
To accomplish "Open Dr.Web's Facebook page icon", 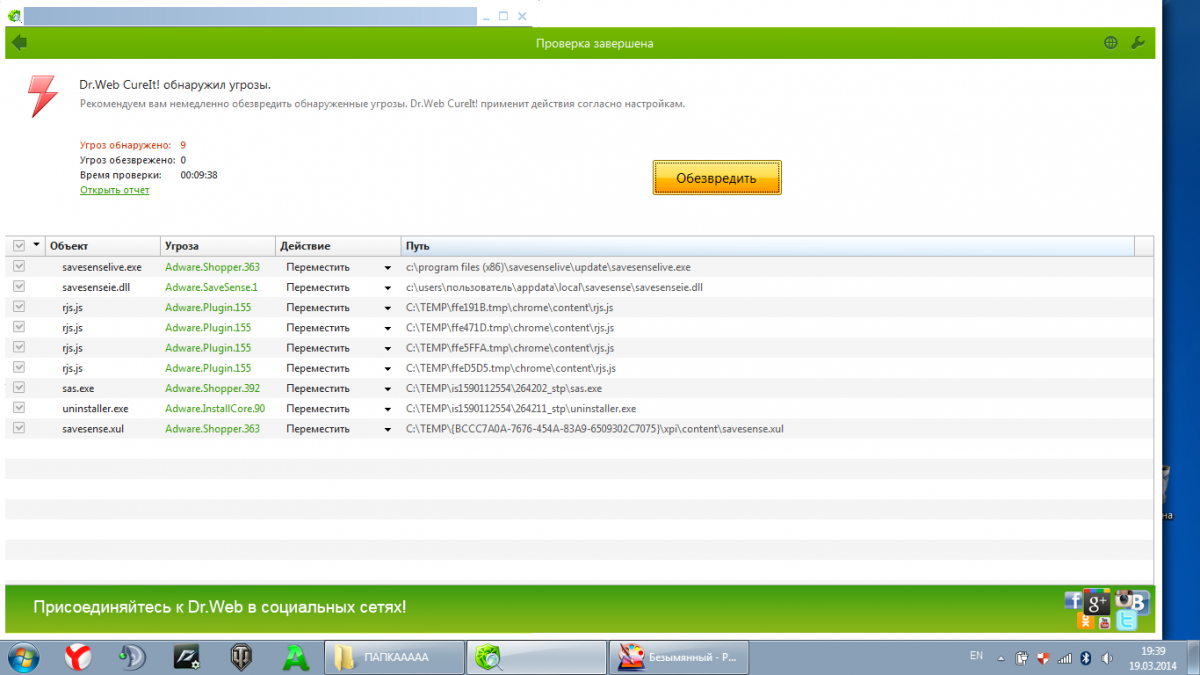I will (x=1073, y=600).
